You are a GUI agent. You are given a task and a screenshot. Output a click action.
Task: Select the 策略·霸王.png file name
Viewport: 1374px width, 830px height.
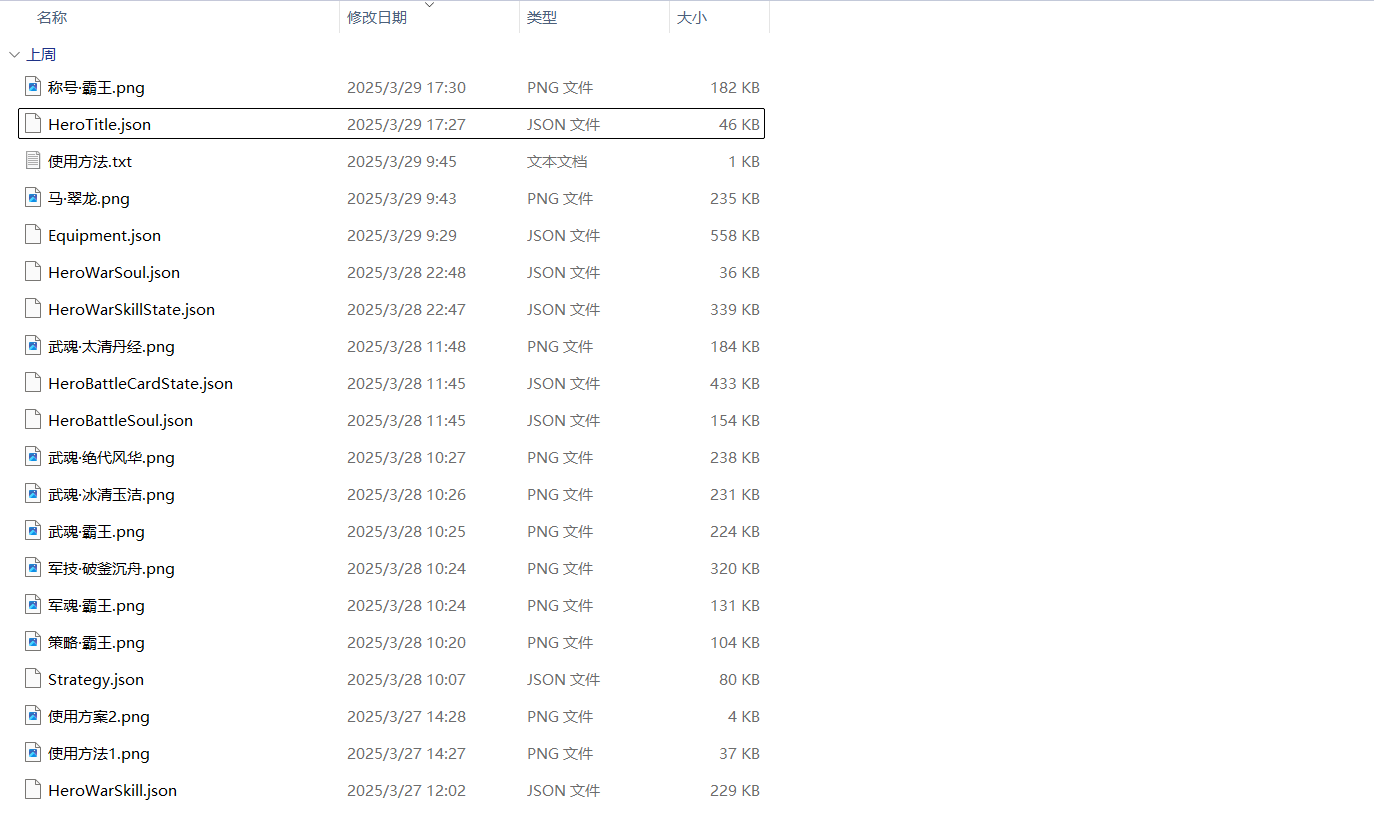coord(96,643)
